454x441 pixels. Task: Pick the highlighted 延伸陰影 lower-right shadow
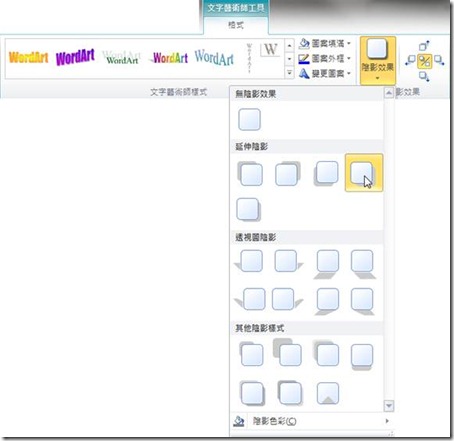(364, 173)
